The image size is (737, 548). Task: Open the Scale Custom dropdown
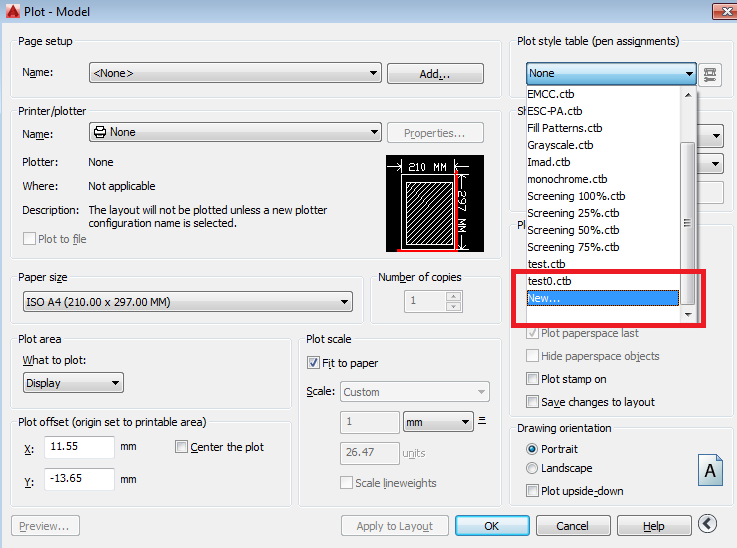coord(415,391)
